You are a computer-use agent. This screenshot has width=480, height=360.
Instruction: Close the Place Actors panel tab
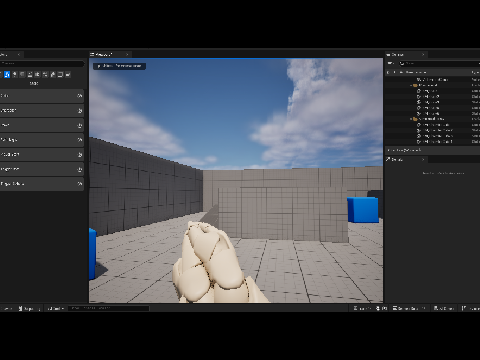(x=19, y=54)
